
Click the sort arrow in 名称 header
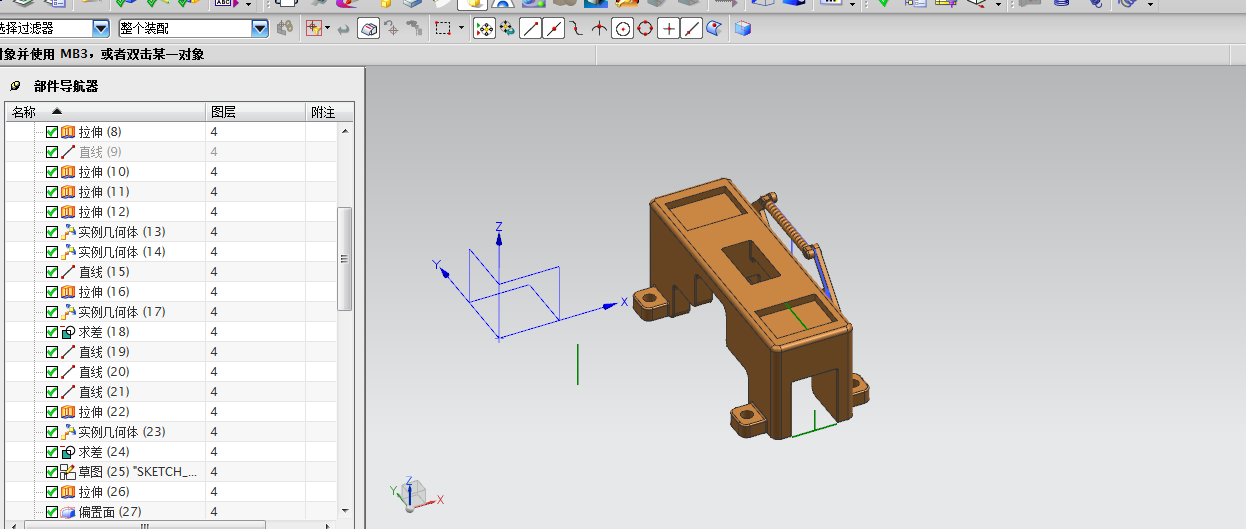57,112
